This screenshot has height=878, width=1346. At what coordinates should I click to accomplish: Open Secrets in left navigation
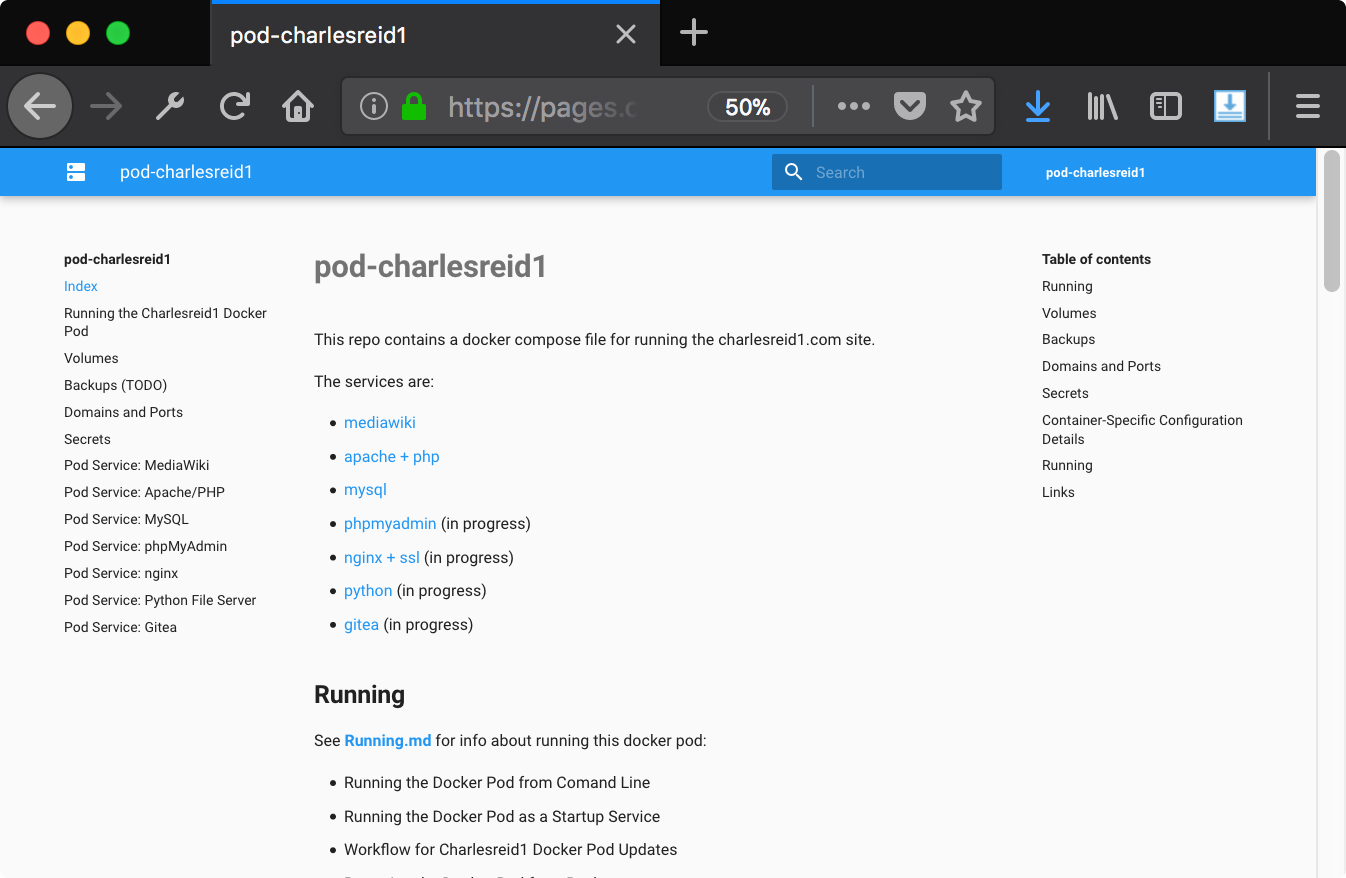(x=87, y=439)
